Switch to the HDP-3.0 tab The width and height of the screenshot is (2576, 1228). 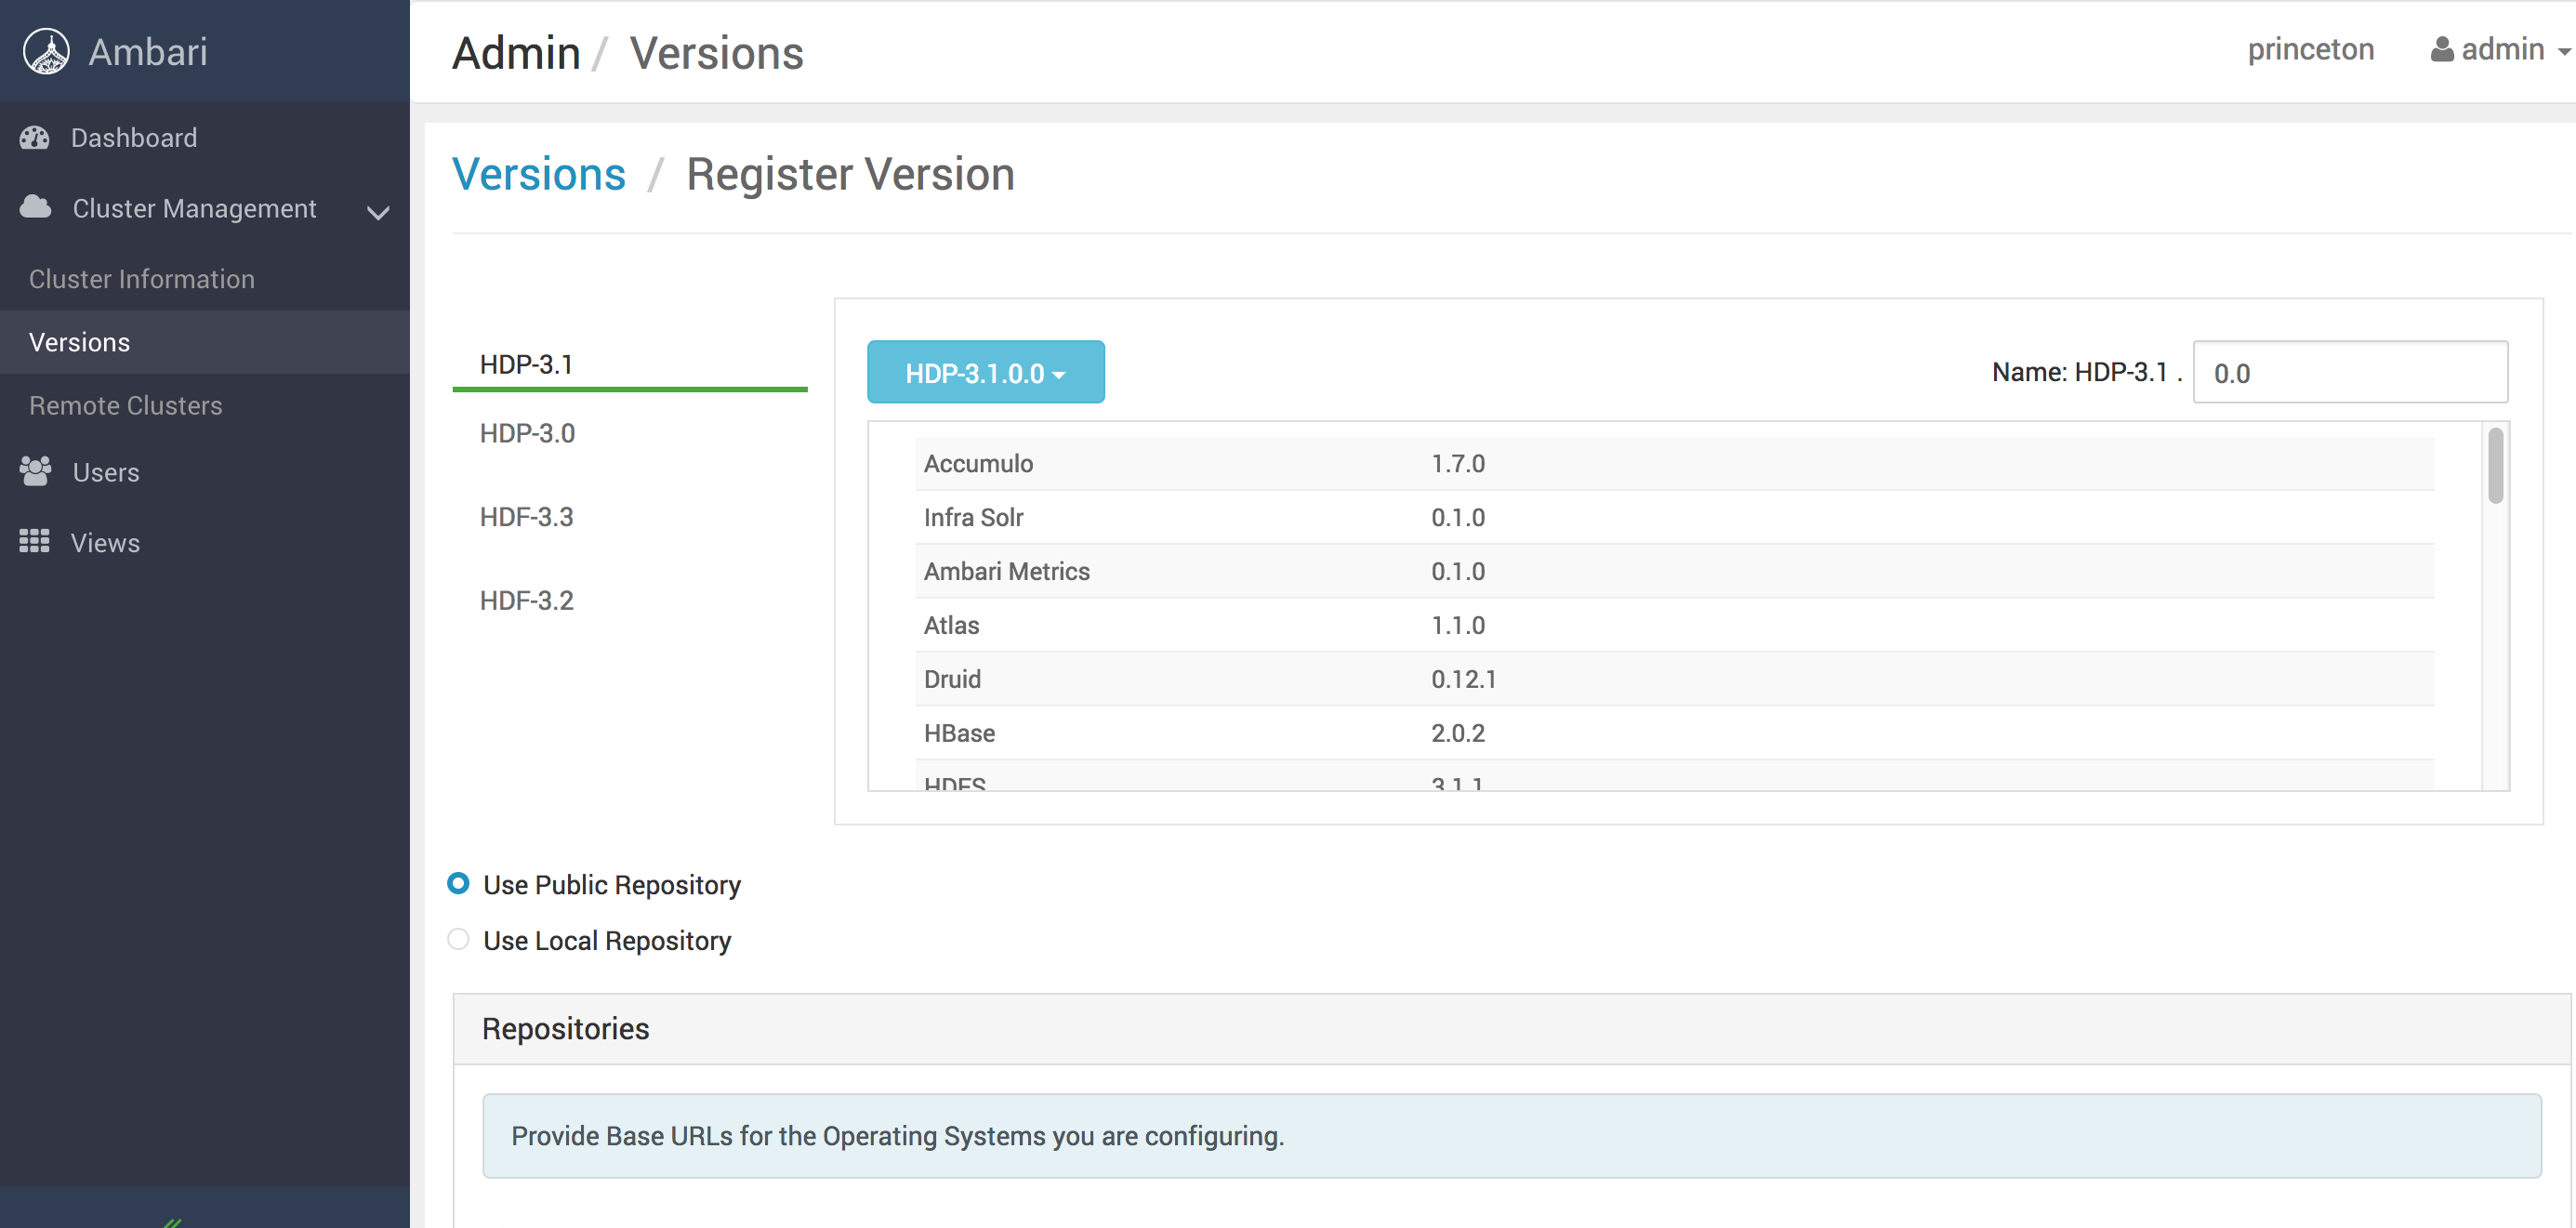(527, 433)
